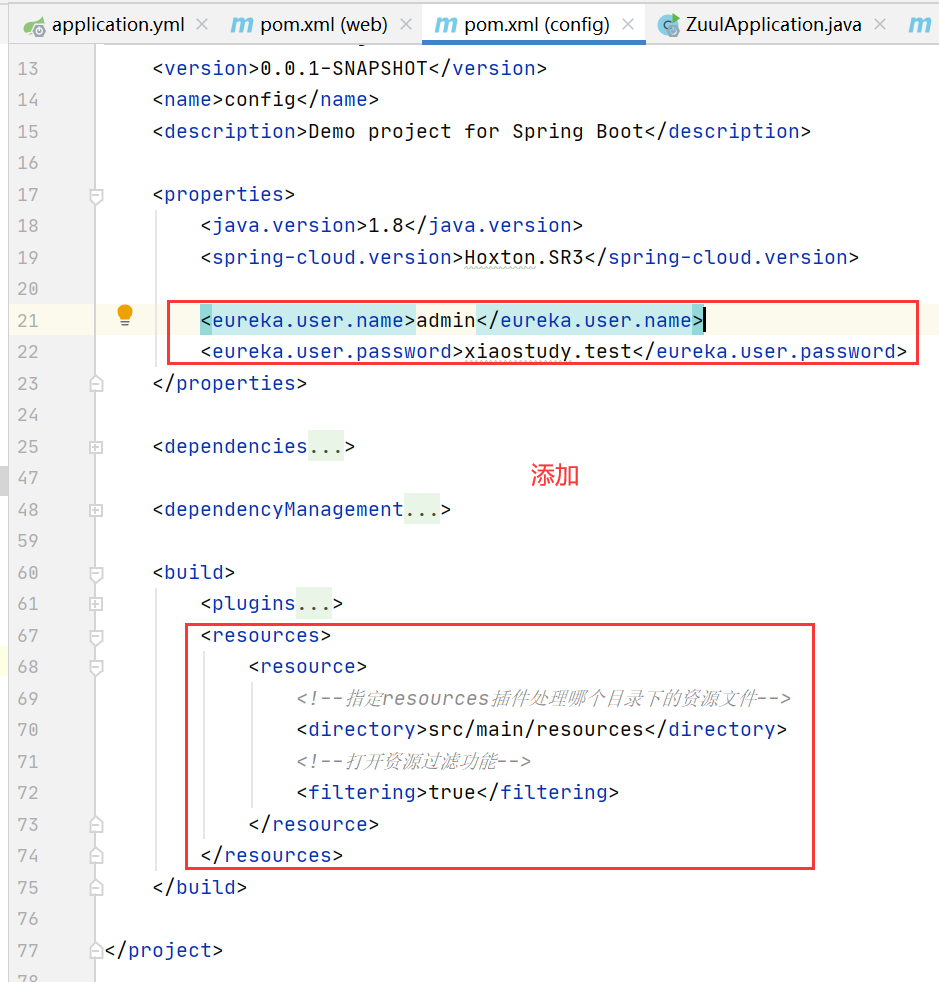Click the resources end fold marker on line 74
Screen dimensions: 939x982
pos(96,855)
